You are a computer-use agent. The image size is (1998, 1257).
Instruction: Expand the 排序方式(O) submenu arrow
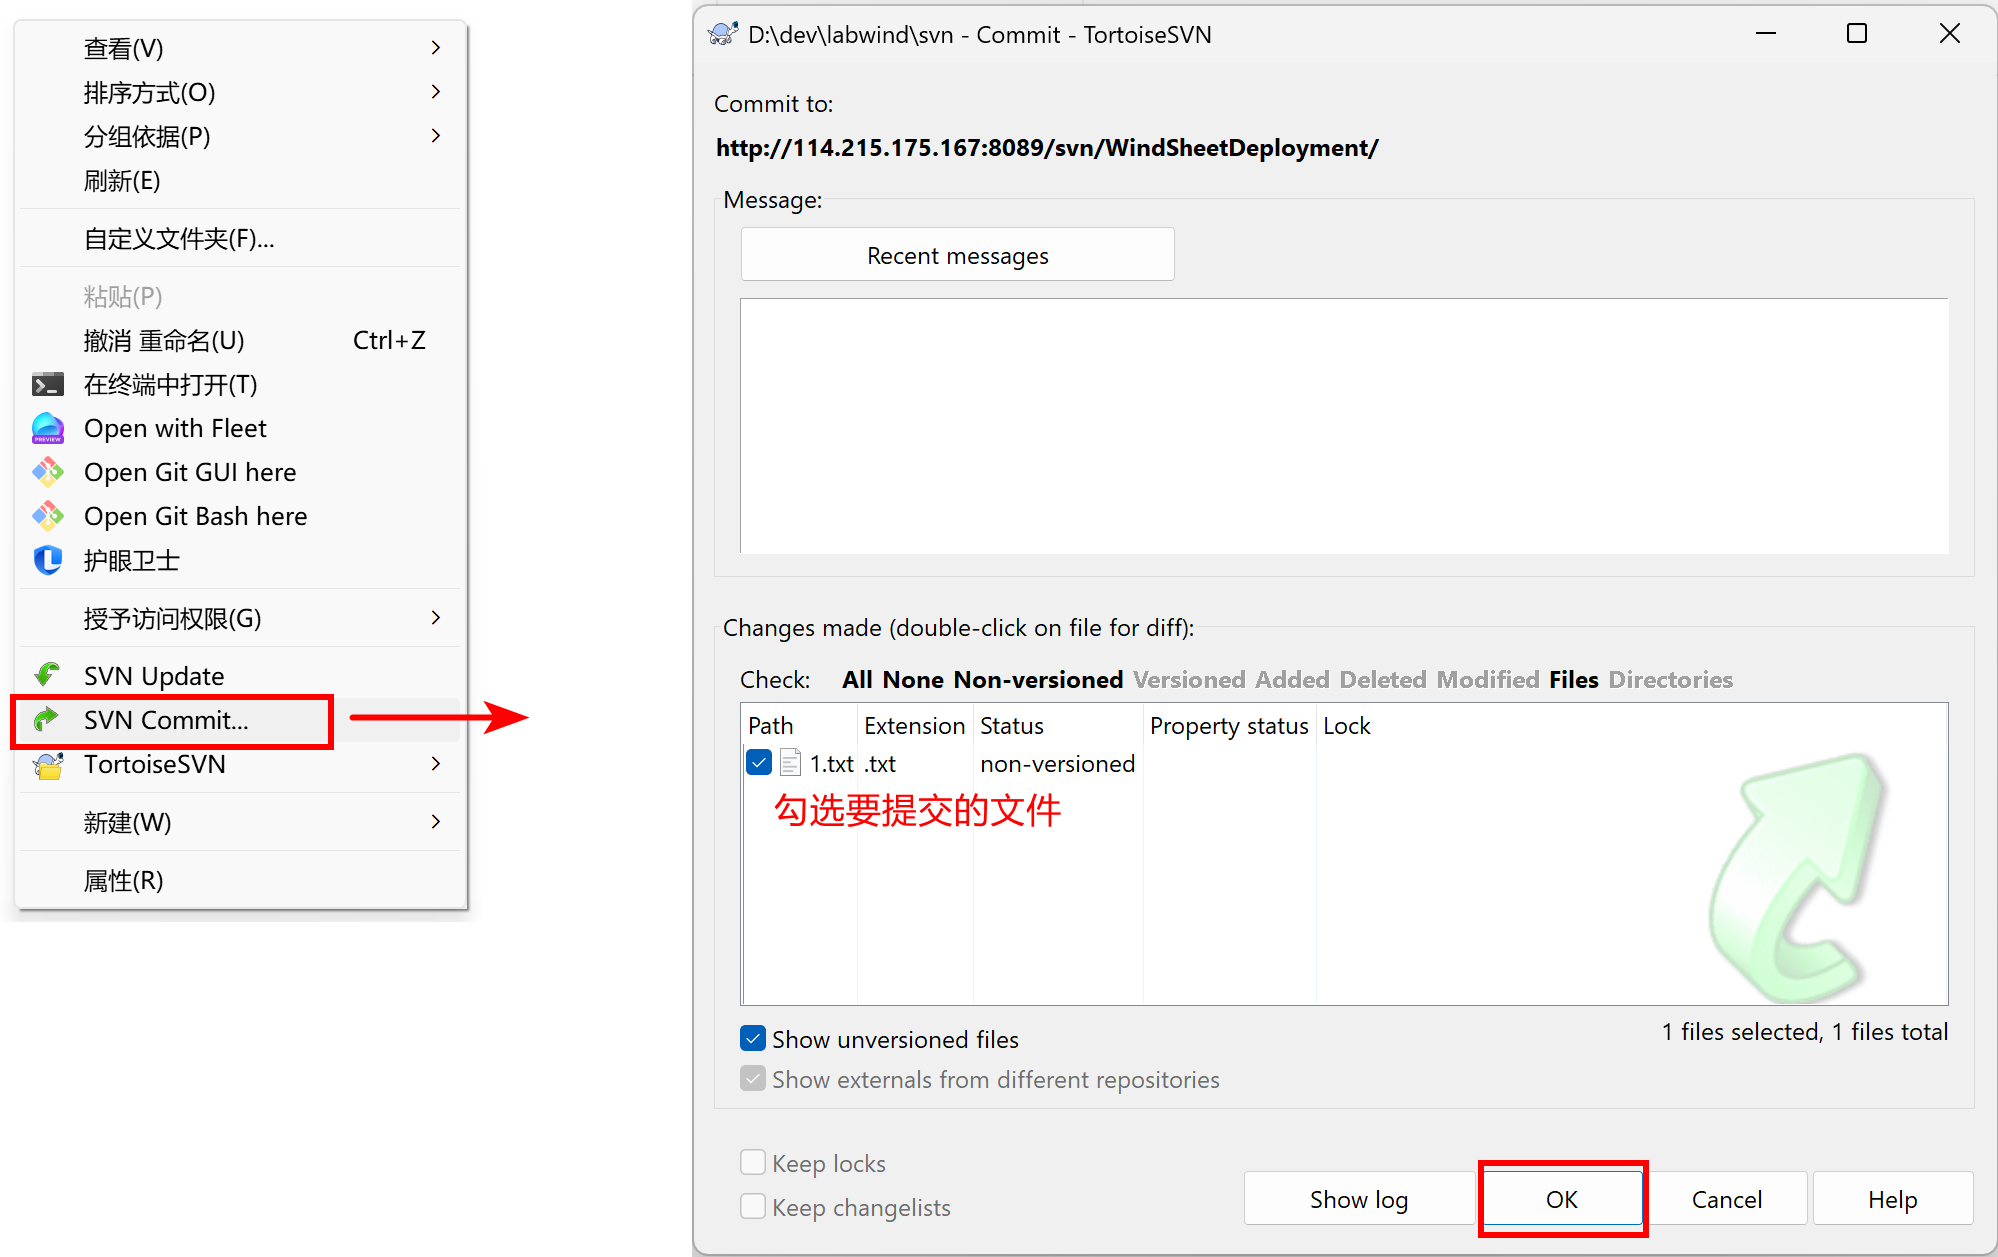436,92
